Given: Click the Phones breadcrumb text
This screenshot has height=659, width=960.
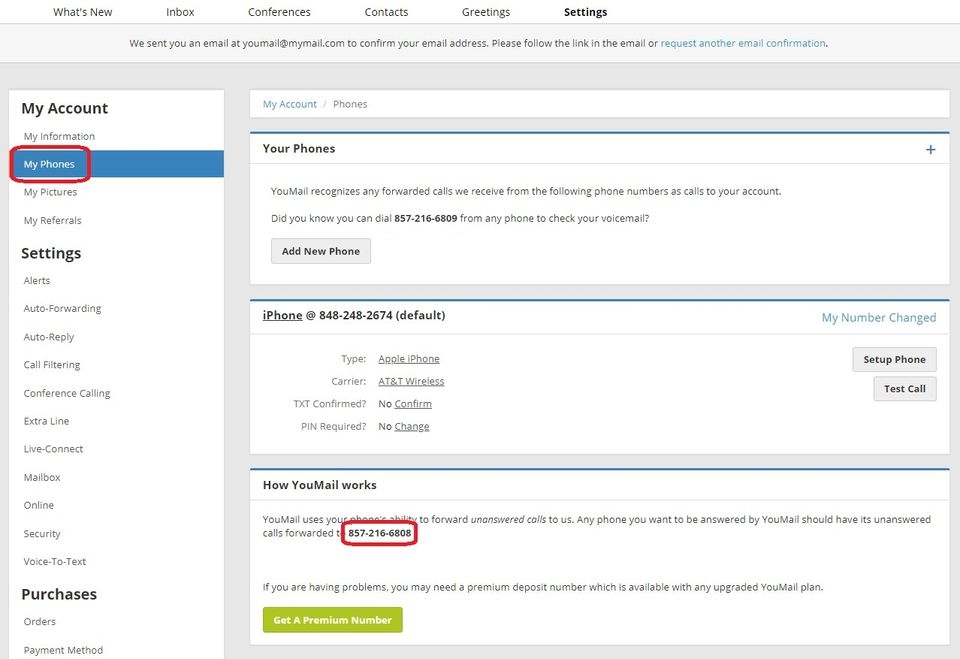Looking at the screenshot, I should 350,104.
